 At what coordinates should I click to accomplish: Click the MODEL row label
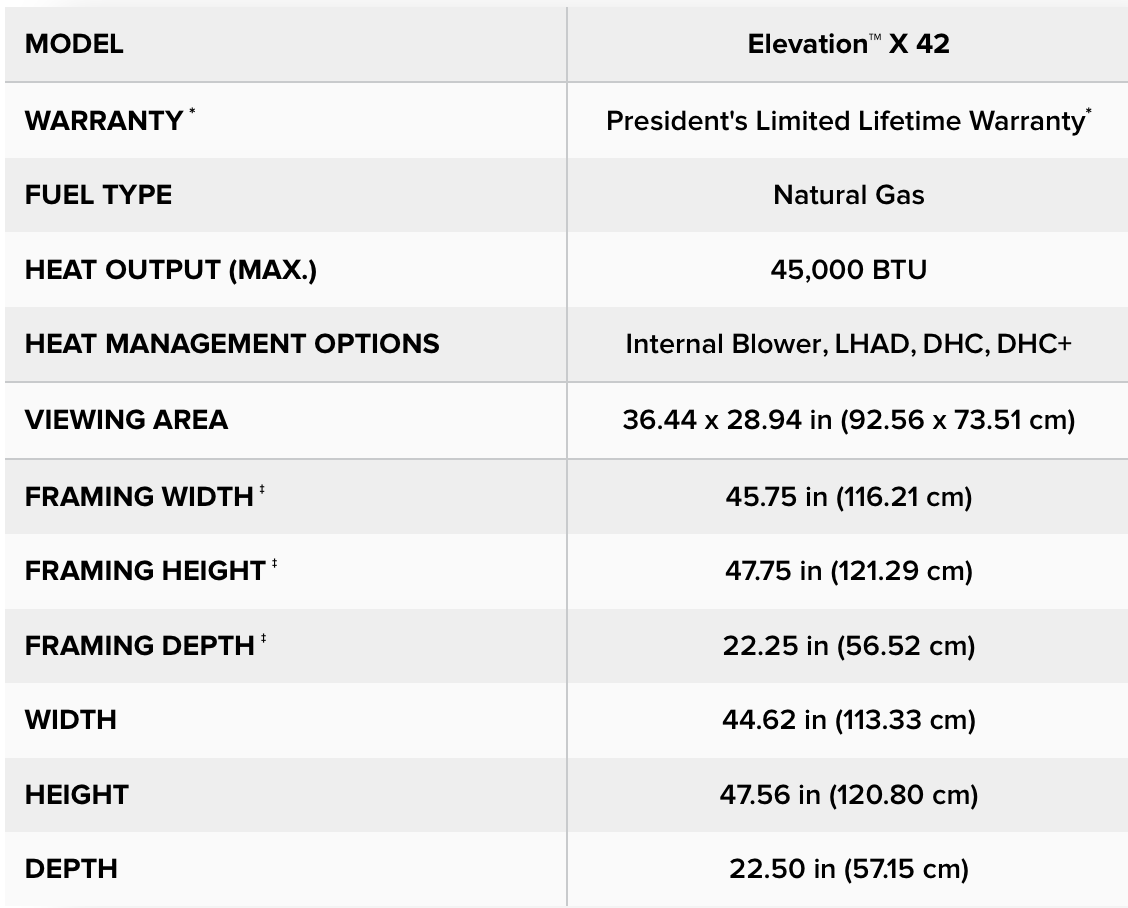point(74,45)
